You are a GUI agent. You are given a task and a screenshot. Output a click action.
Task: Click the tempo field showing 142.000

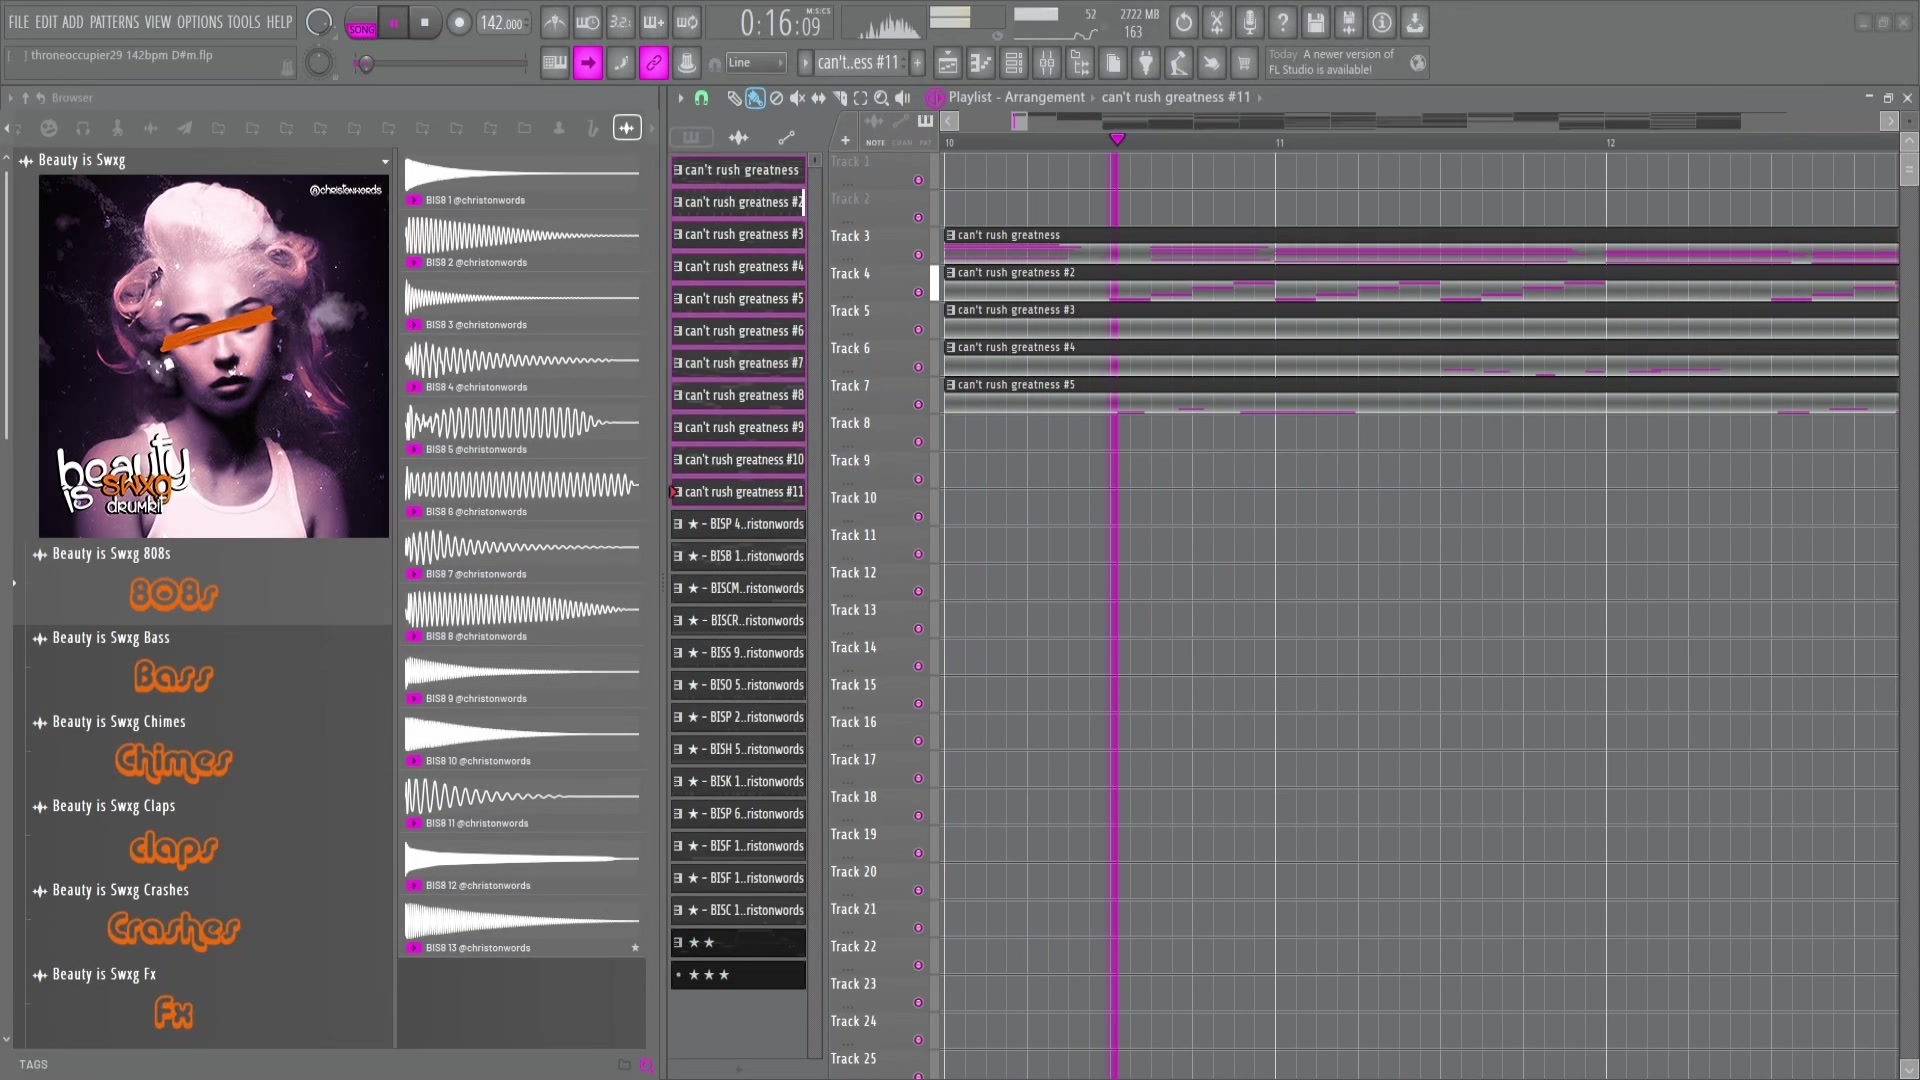tap(503, 23)
